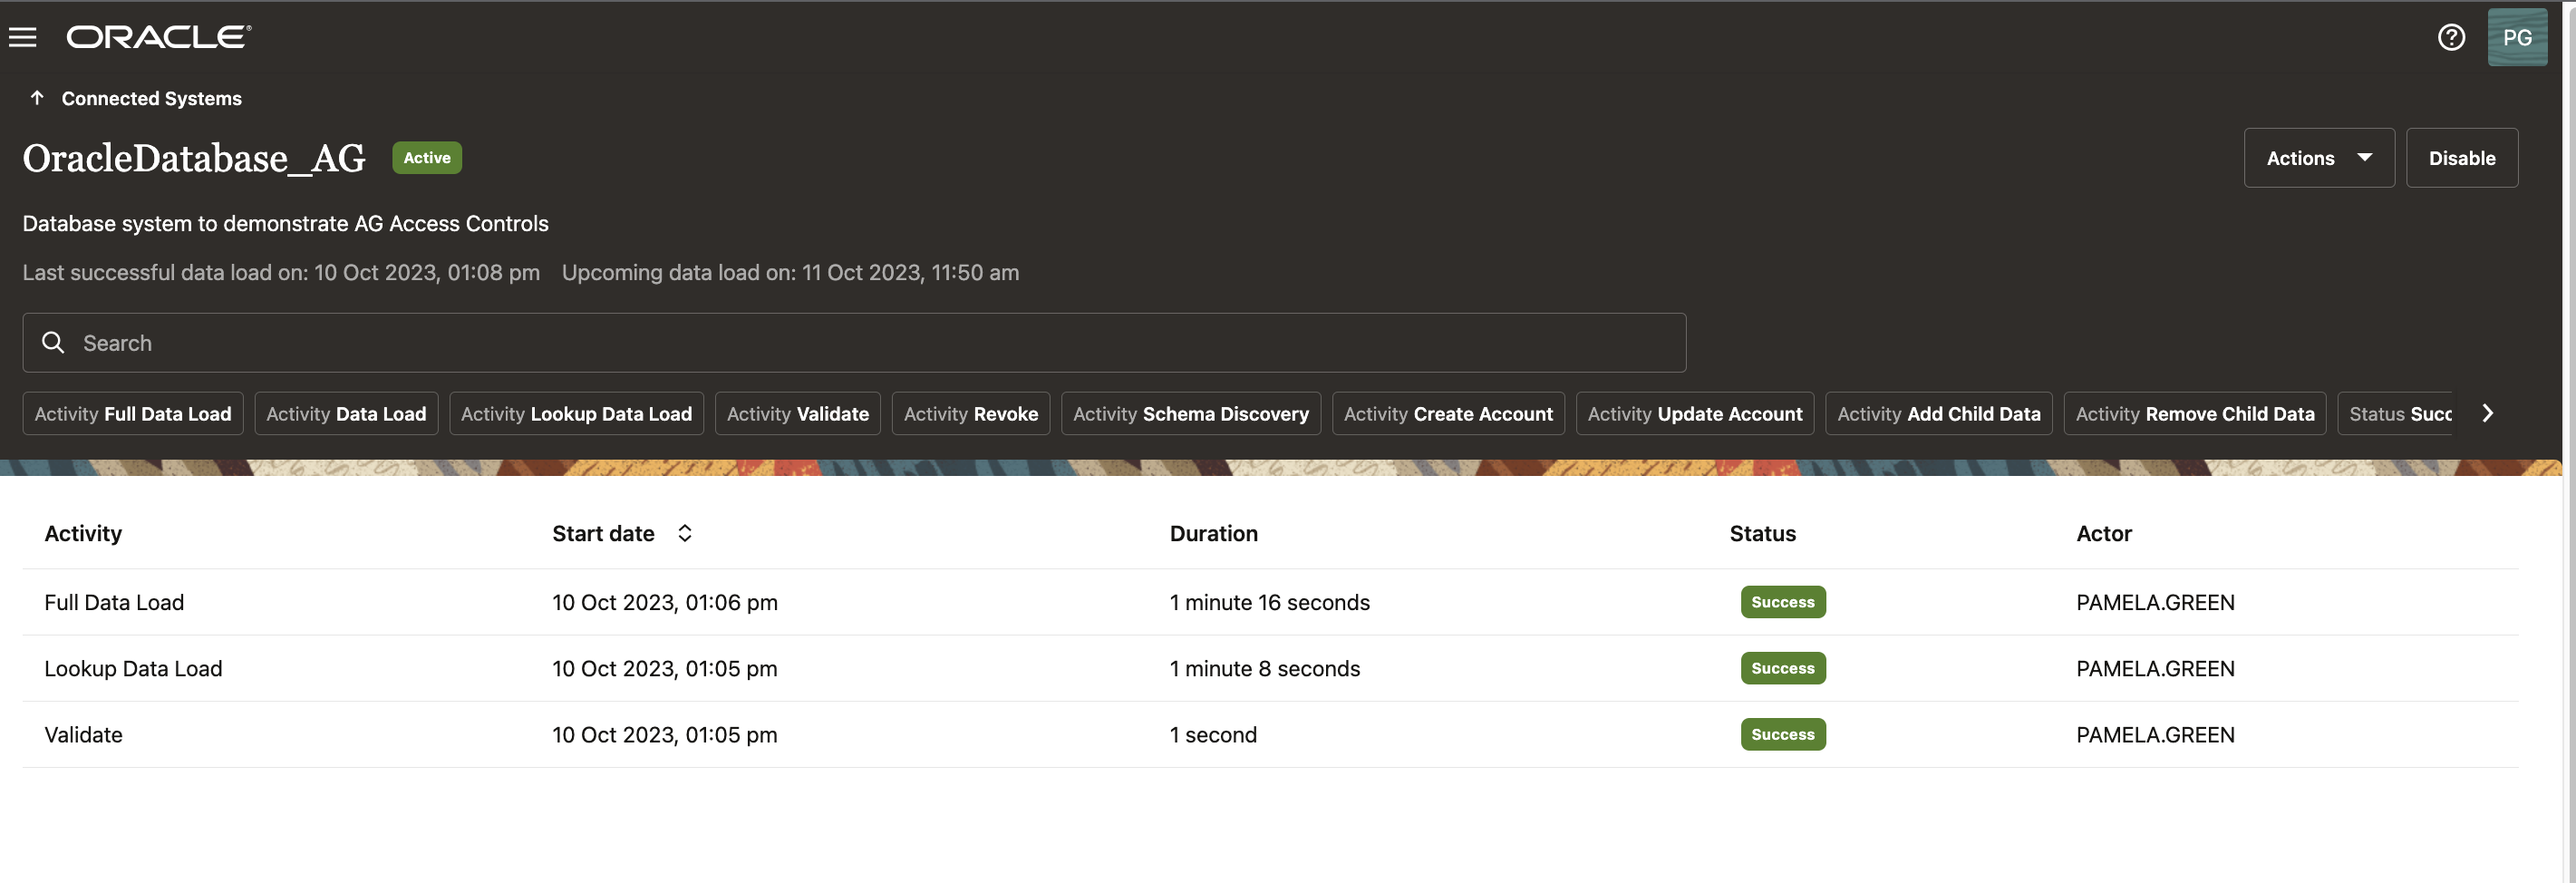Image resolution: width=2576 pixels, height=883 pixels.
Task: Filter by Activity Add Child Data
Action: [1939, 413]
